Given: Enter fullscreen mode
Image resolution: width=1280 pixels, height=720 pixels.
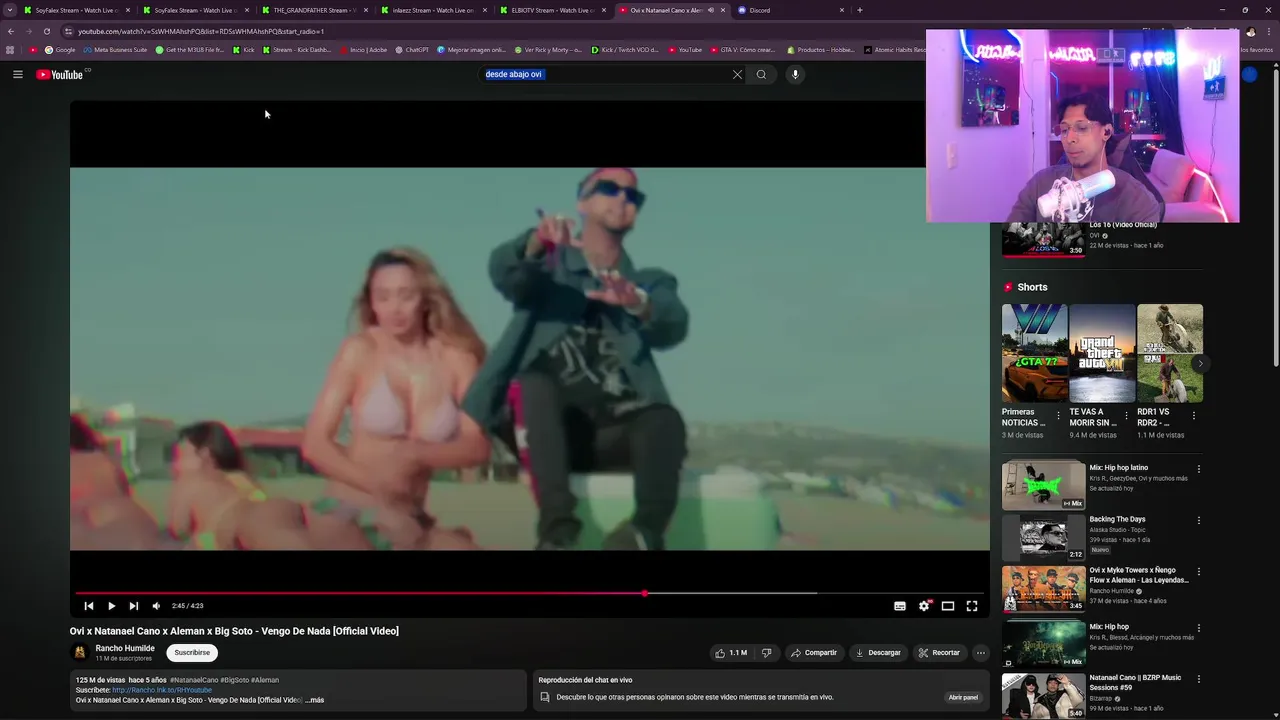Looking at the screenshot, I should [971, 606].
